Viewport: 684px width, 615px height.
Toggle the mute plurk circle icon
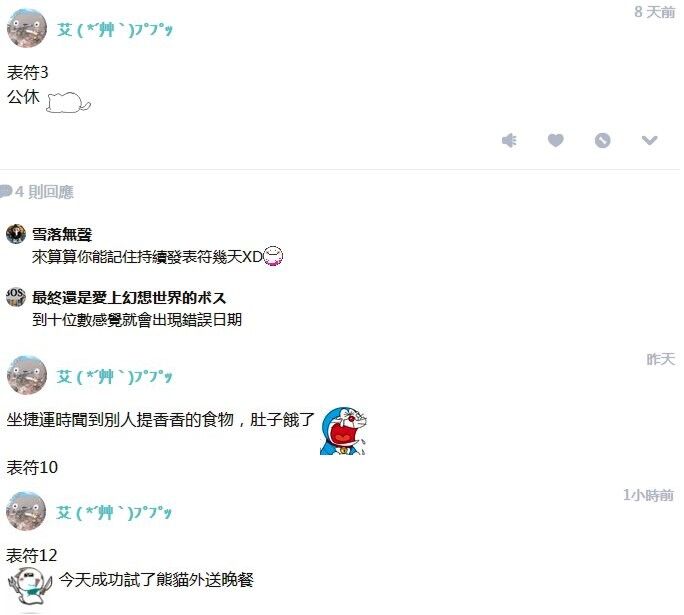(602, 140)
